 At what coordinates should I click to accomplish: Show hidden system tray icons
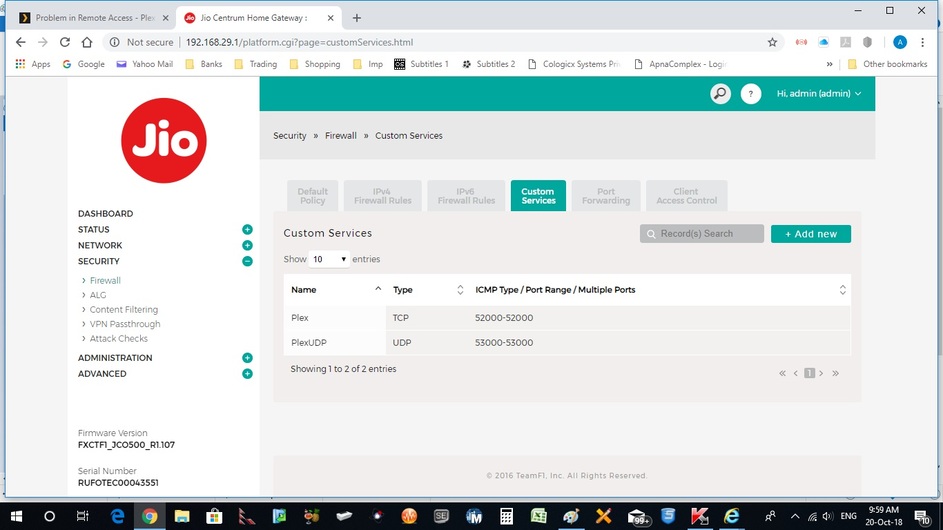pyautogui.click(x=795, y=516)
